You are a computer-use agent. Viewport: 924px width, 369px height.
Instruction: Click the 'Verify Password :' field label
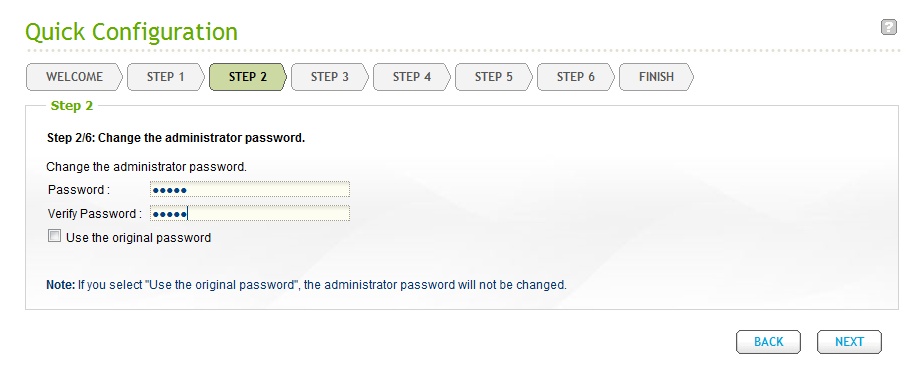click(95, 213)
